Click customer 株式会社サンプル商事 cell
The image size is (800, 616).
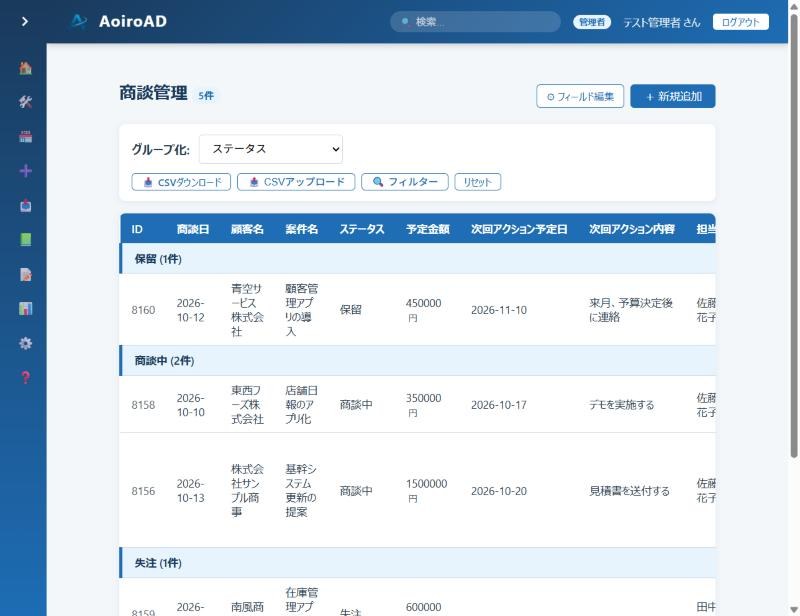(x=247, y=490)
